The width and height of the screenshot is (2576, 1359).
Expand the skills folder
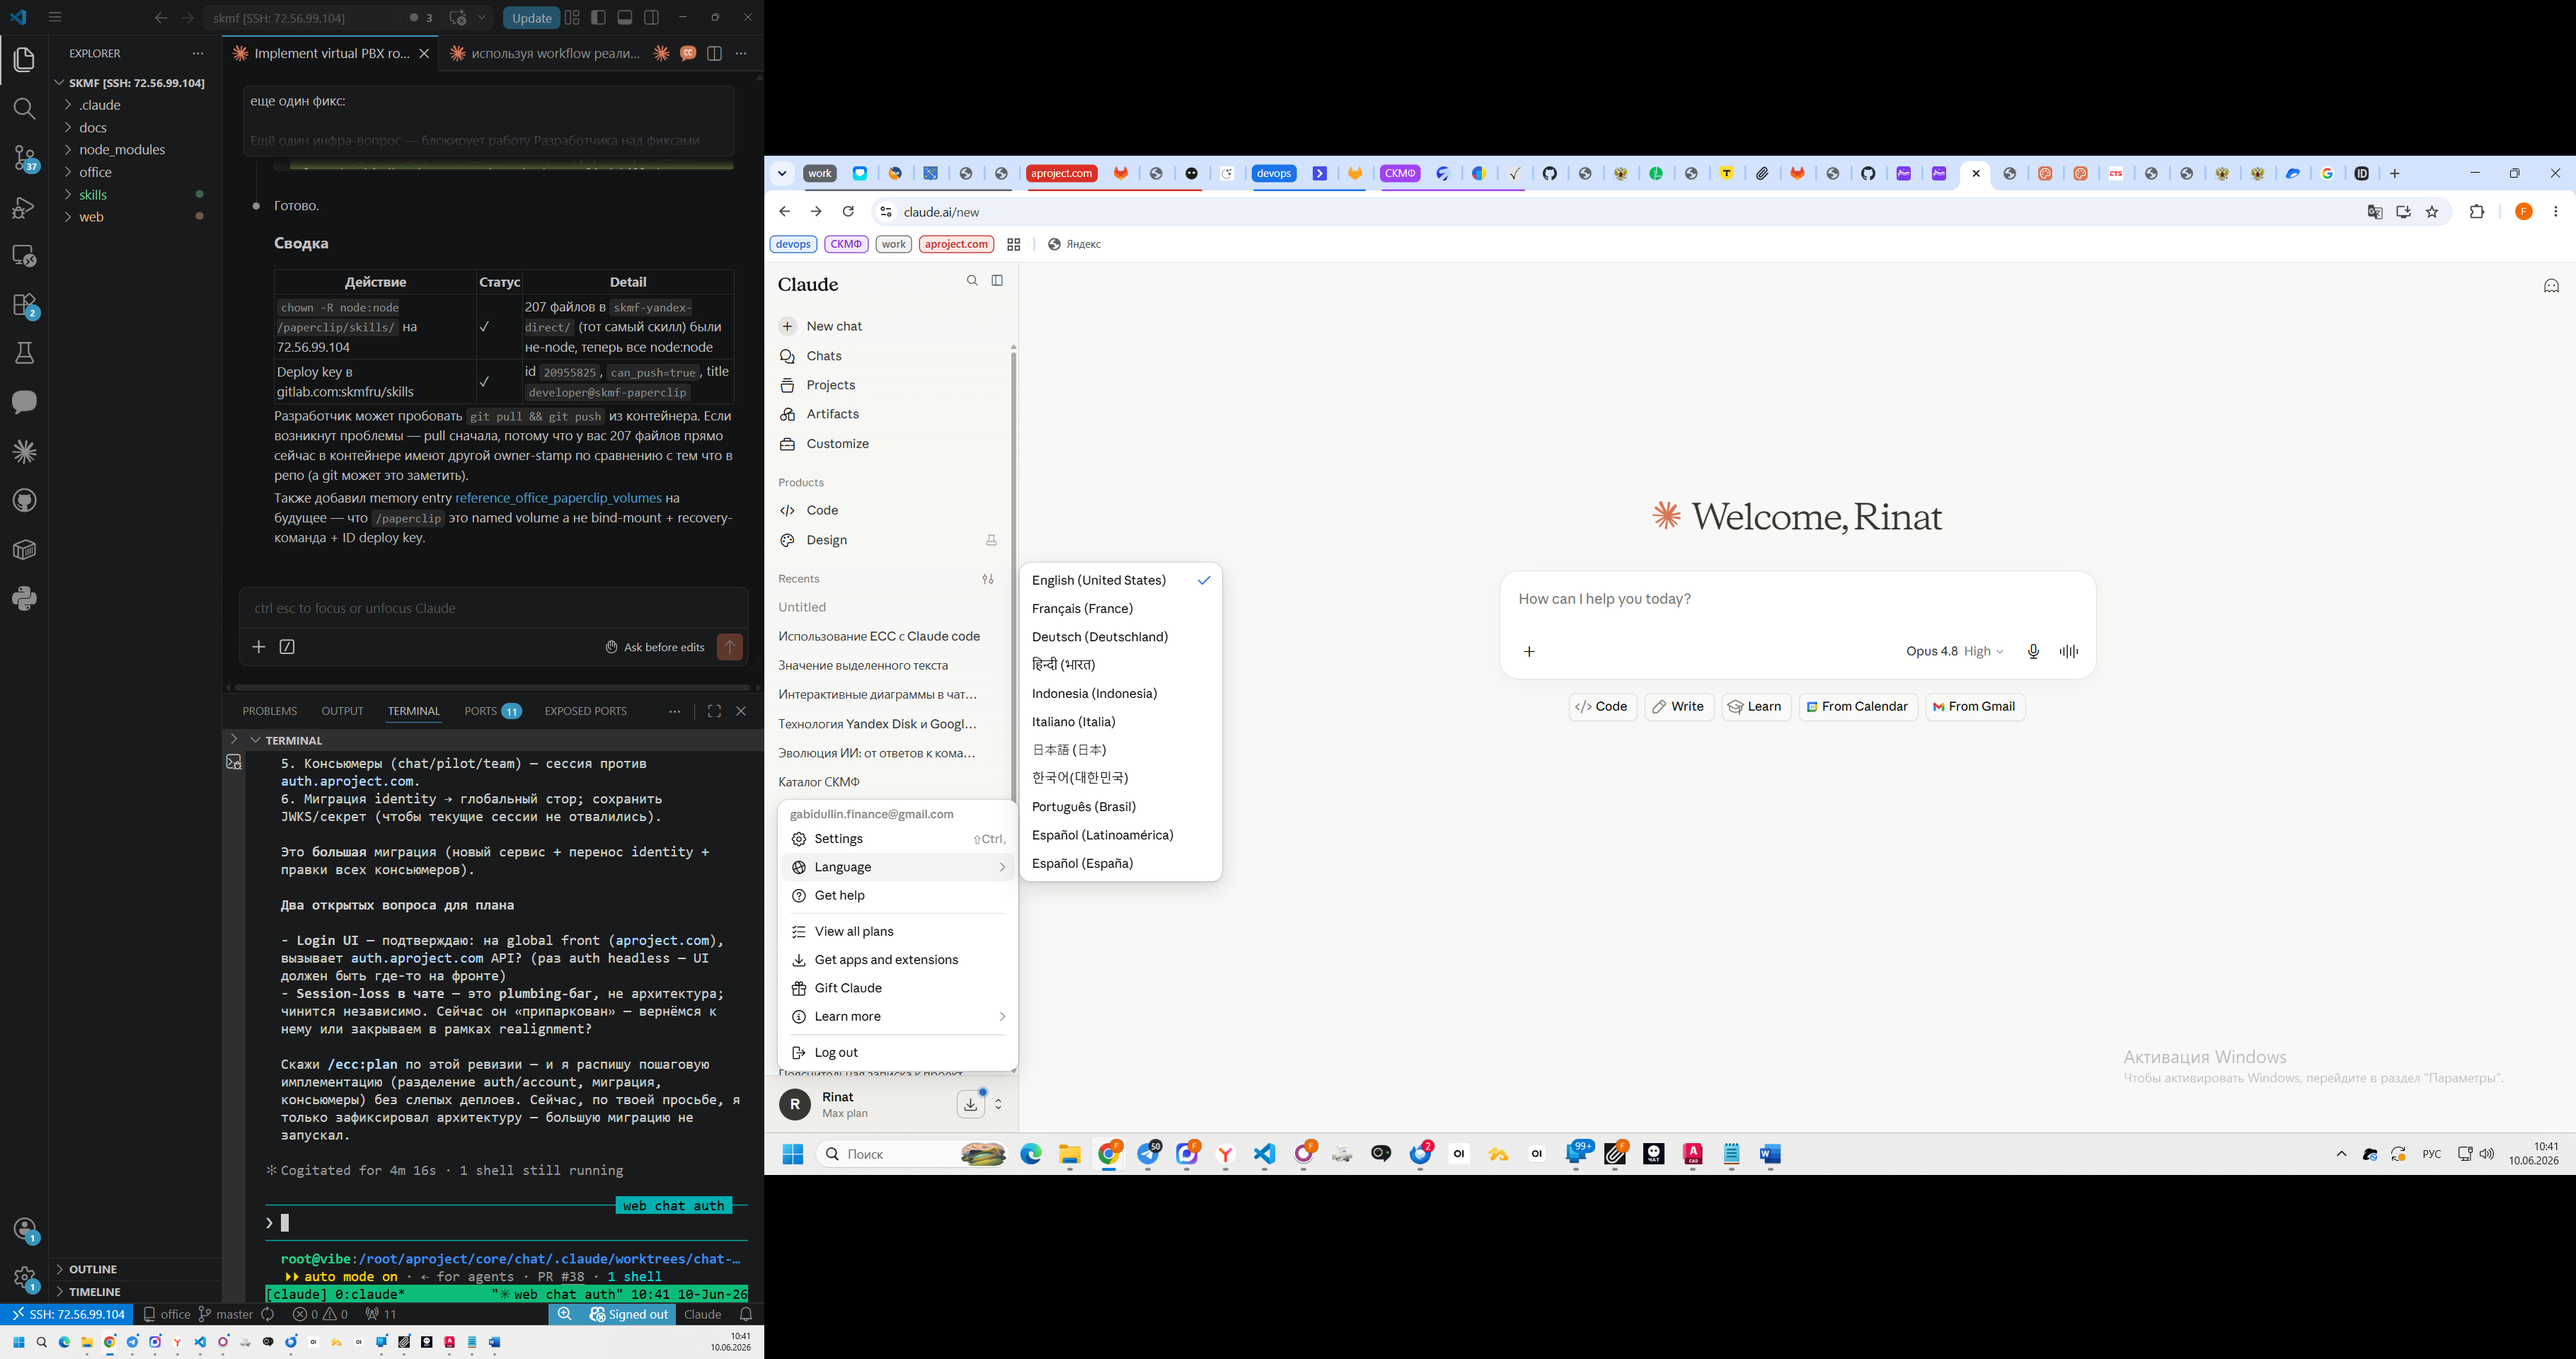[x=93, y=195]
